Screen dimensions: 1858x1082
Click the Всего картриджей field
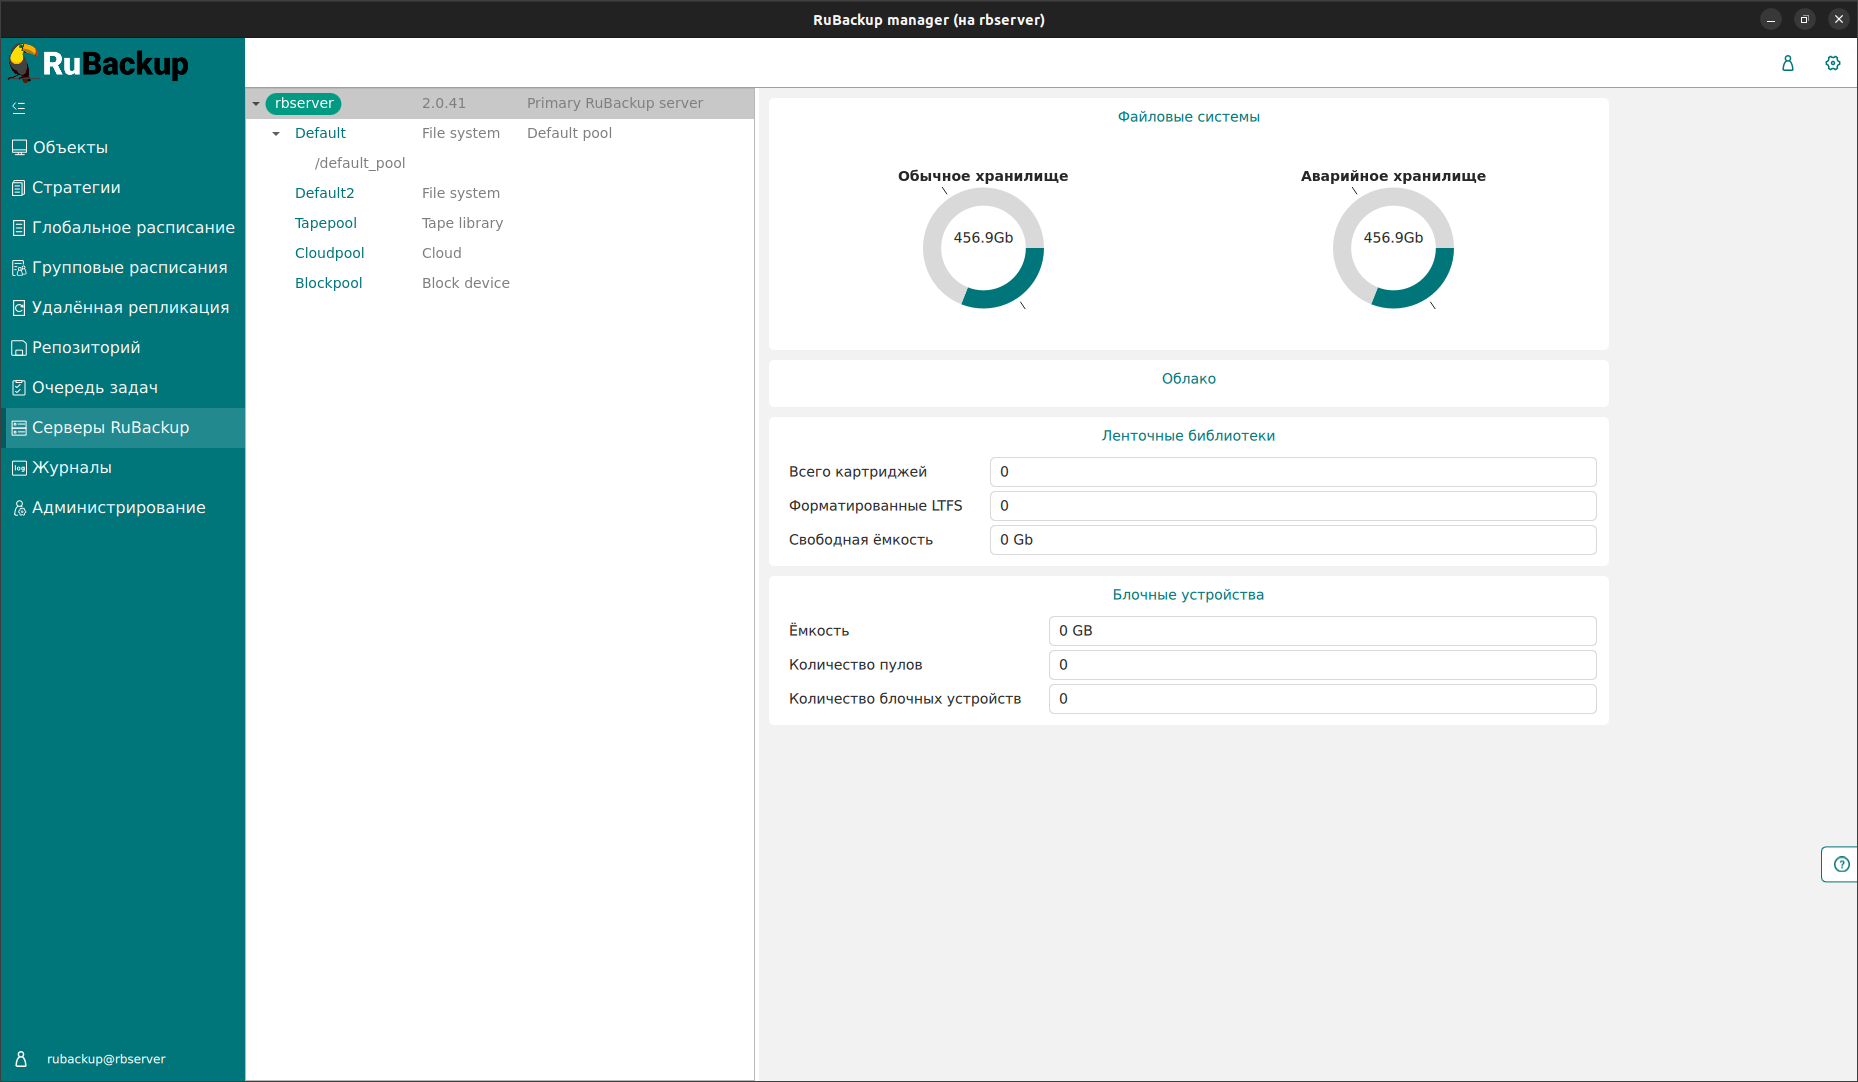coord(1292,472)
